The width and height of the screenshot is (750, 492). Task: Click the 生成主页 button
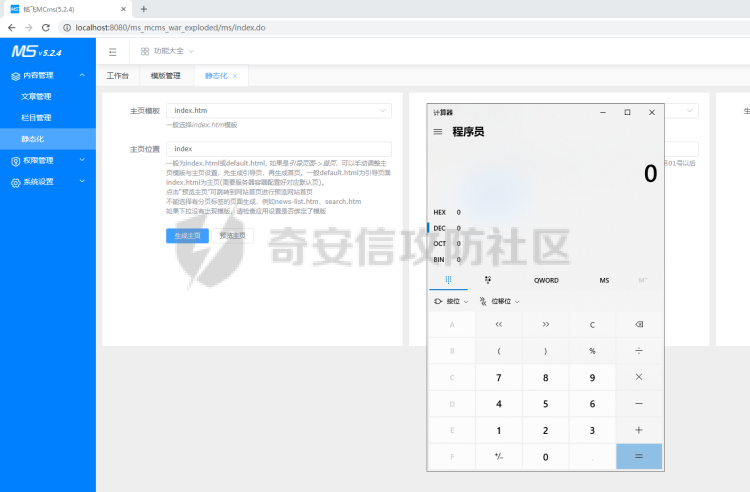(187, 236)
